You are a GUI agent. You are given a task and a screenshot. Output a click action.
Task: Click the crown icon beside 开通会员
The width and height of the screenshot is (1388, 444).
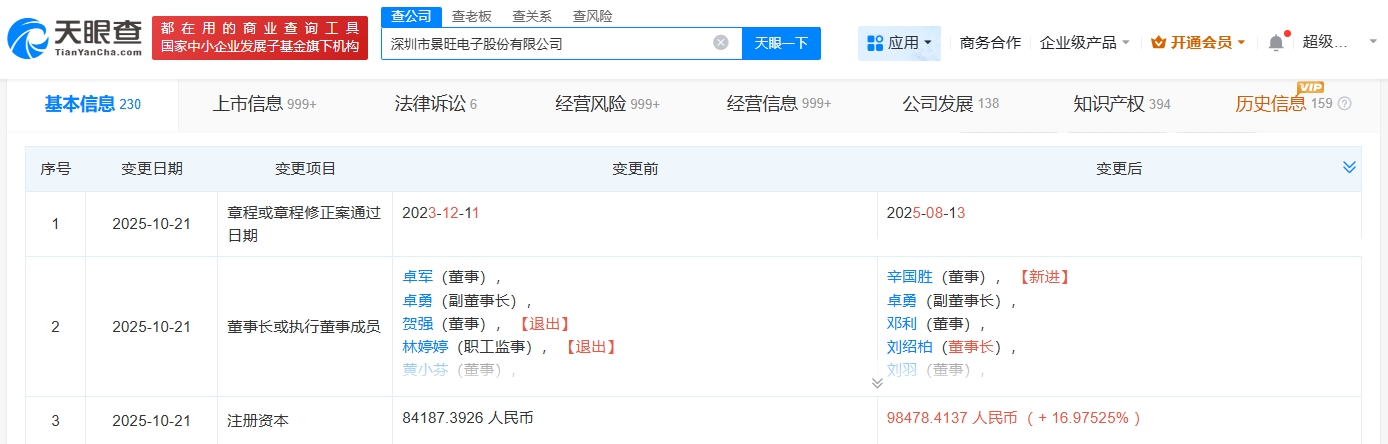1158,43
